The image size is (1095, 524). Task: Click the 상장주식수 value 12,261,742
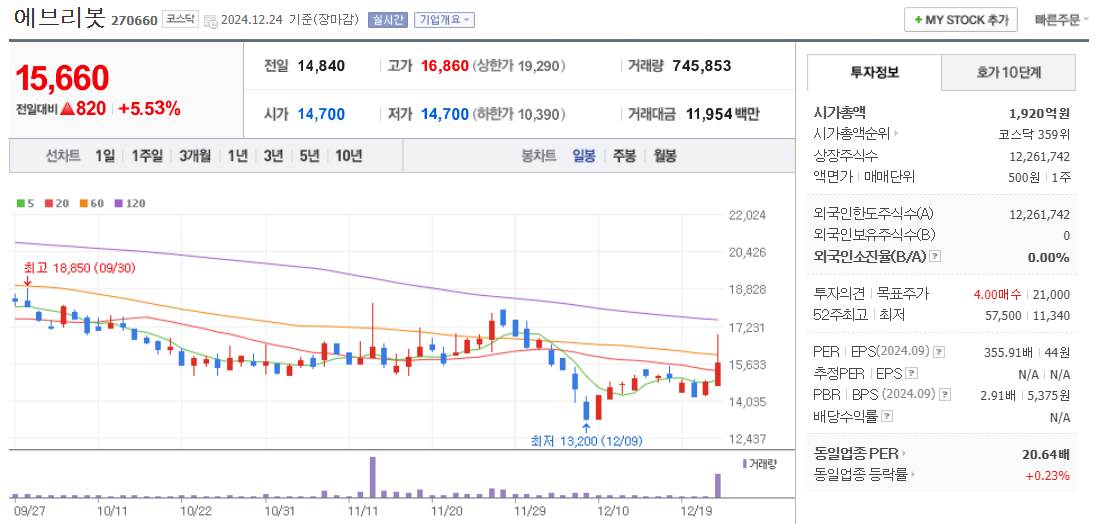point(1039,156)
